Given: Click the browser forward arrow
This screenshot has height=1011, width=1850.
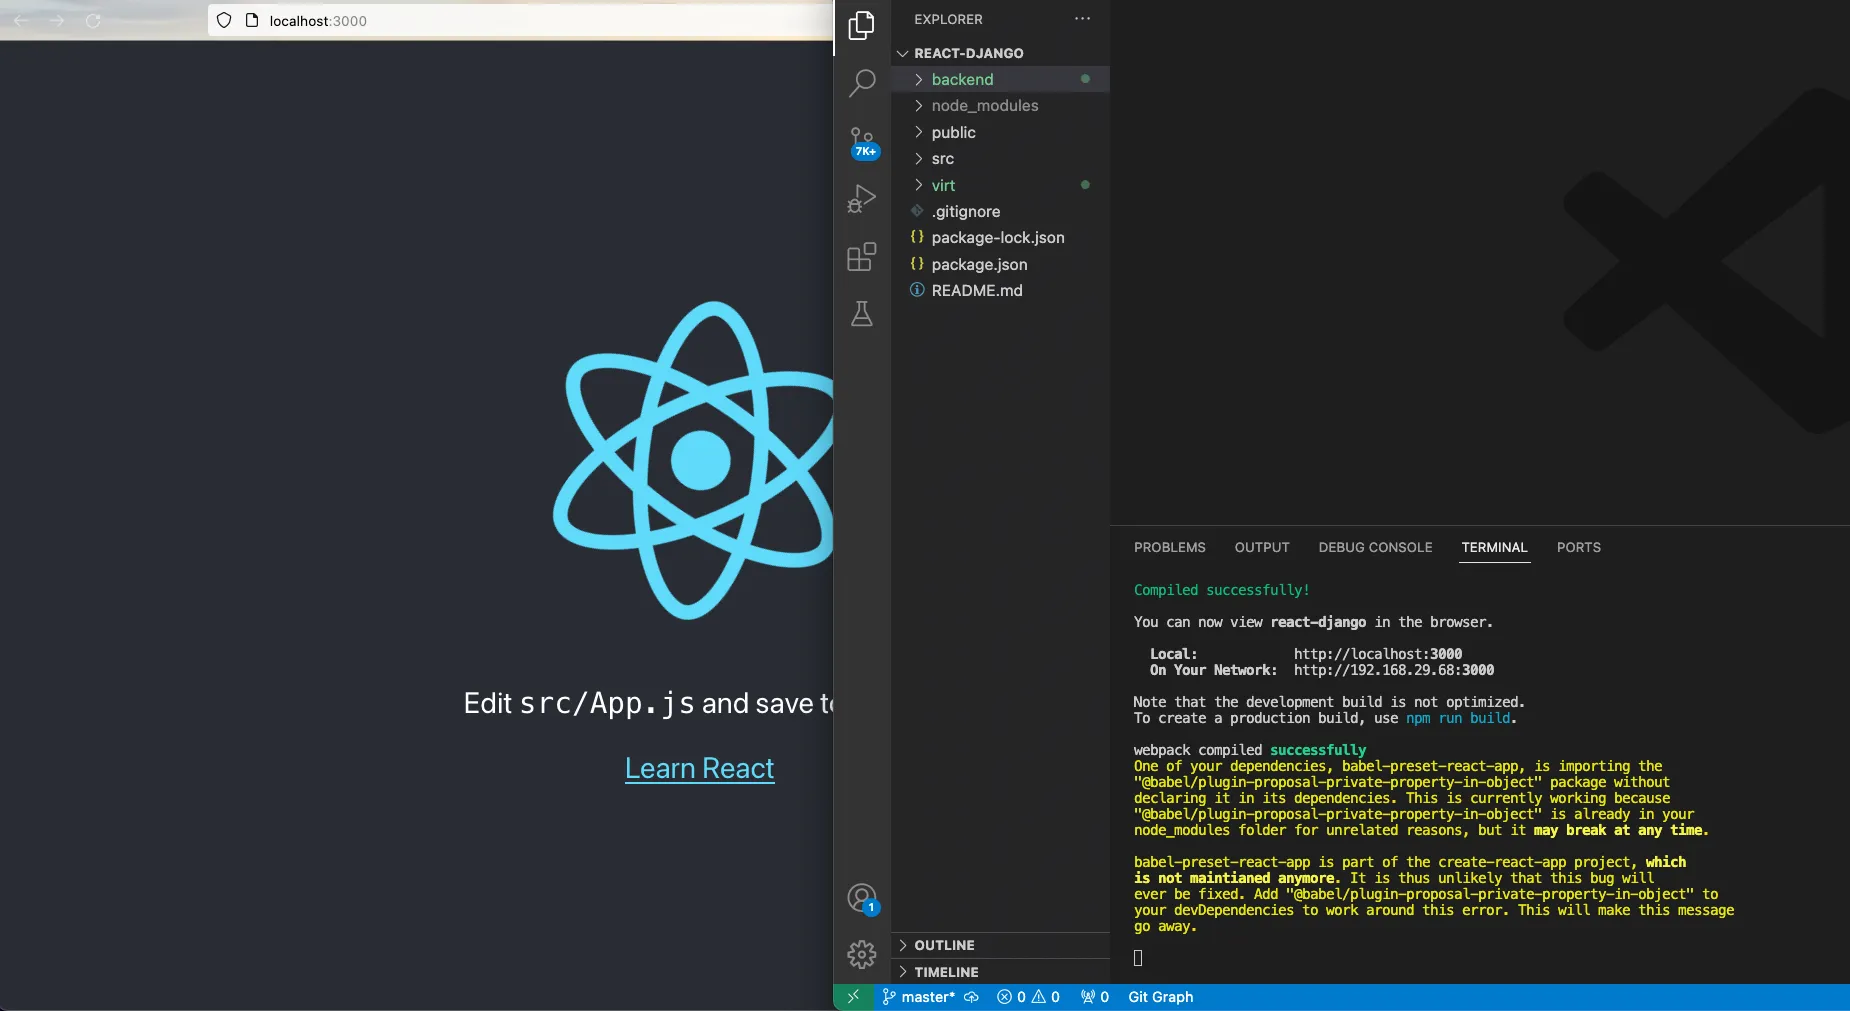Looking at the screenshot, I should [57, 20].
